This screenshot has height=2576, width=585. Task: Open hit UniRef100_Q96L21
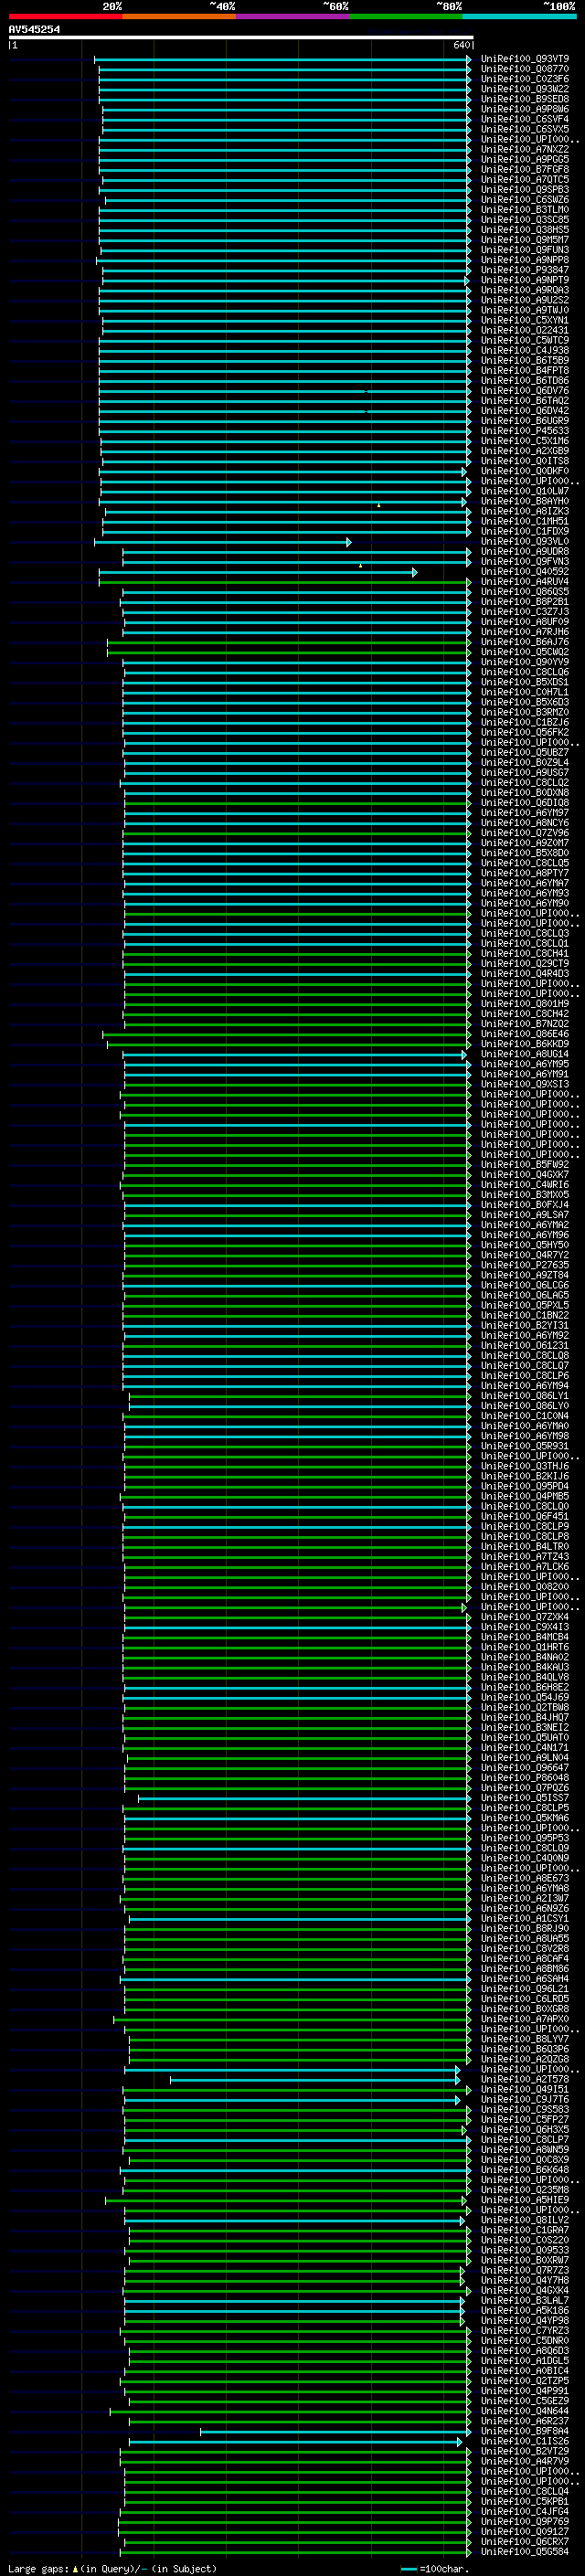pyautogui.click(x=525, y=1988)
